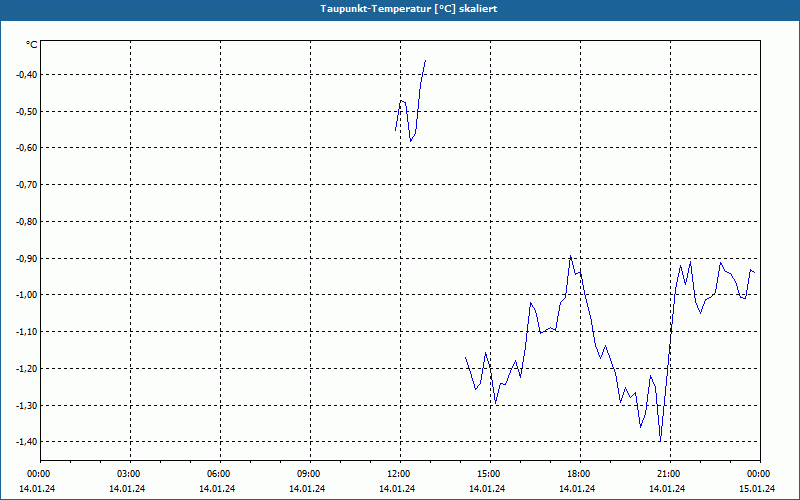Image resolution: width=800 pixels, height=500 pixels.
Task: Pick the "21:00" time label
Action: pos(669,474)
